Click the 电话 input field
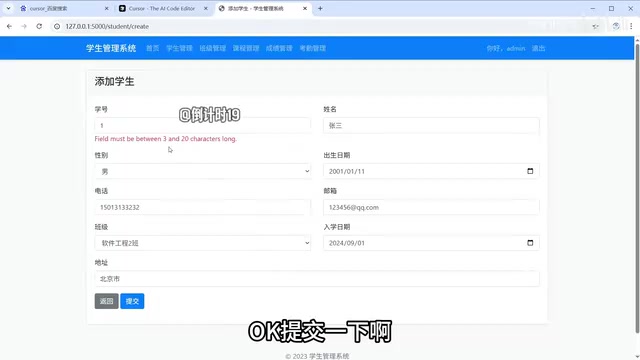The width and height of the screenshot is (640, 360). pos(202,207)
